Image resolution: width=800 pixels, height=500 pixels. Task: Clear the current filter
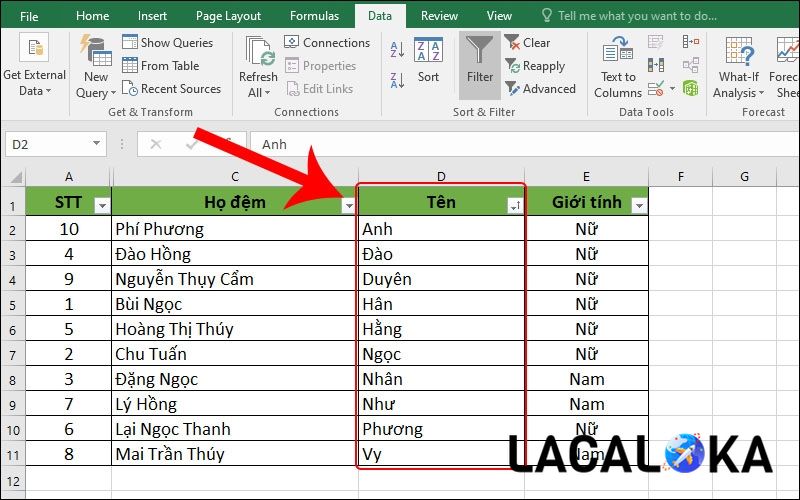tap(527, 42)
